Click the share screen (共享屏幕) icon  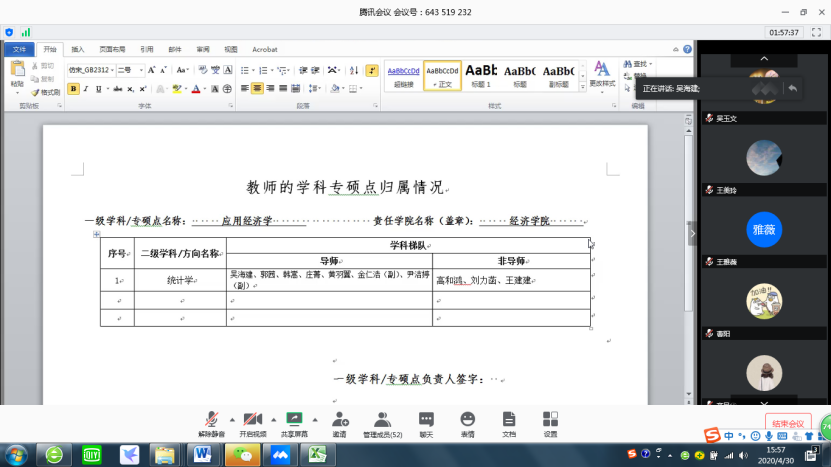coord(294,420)
